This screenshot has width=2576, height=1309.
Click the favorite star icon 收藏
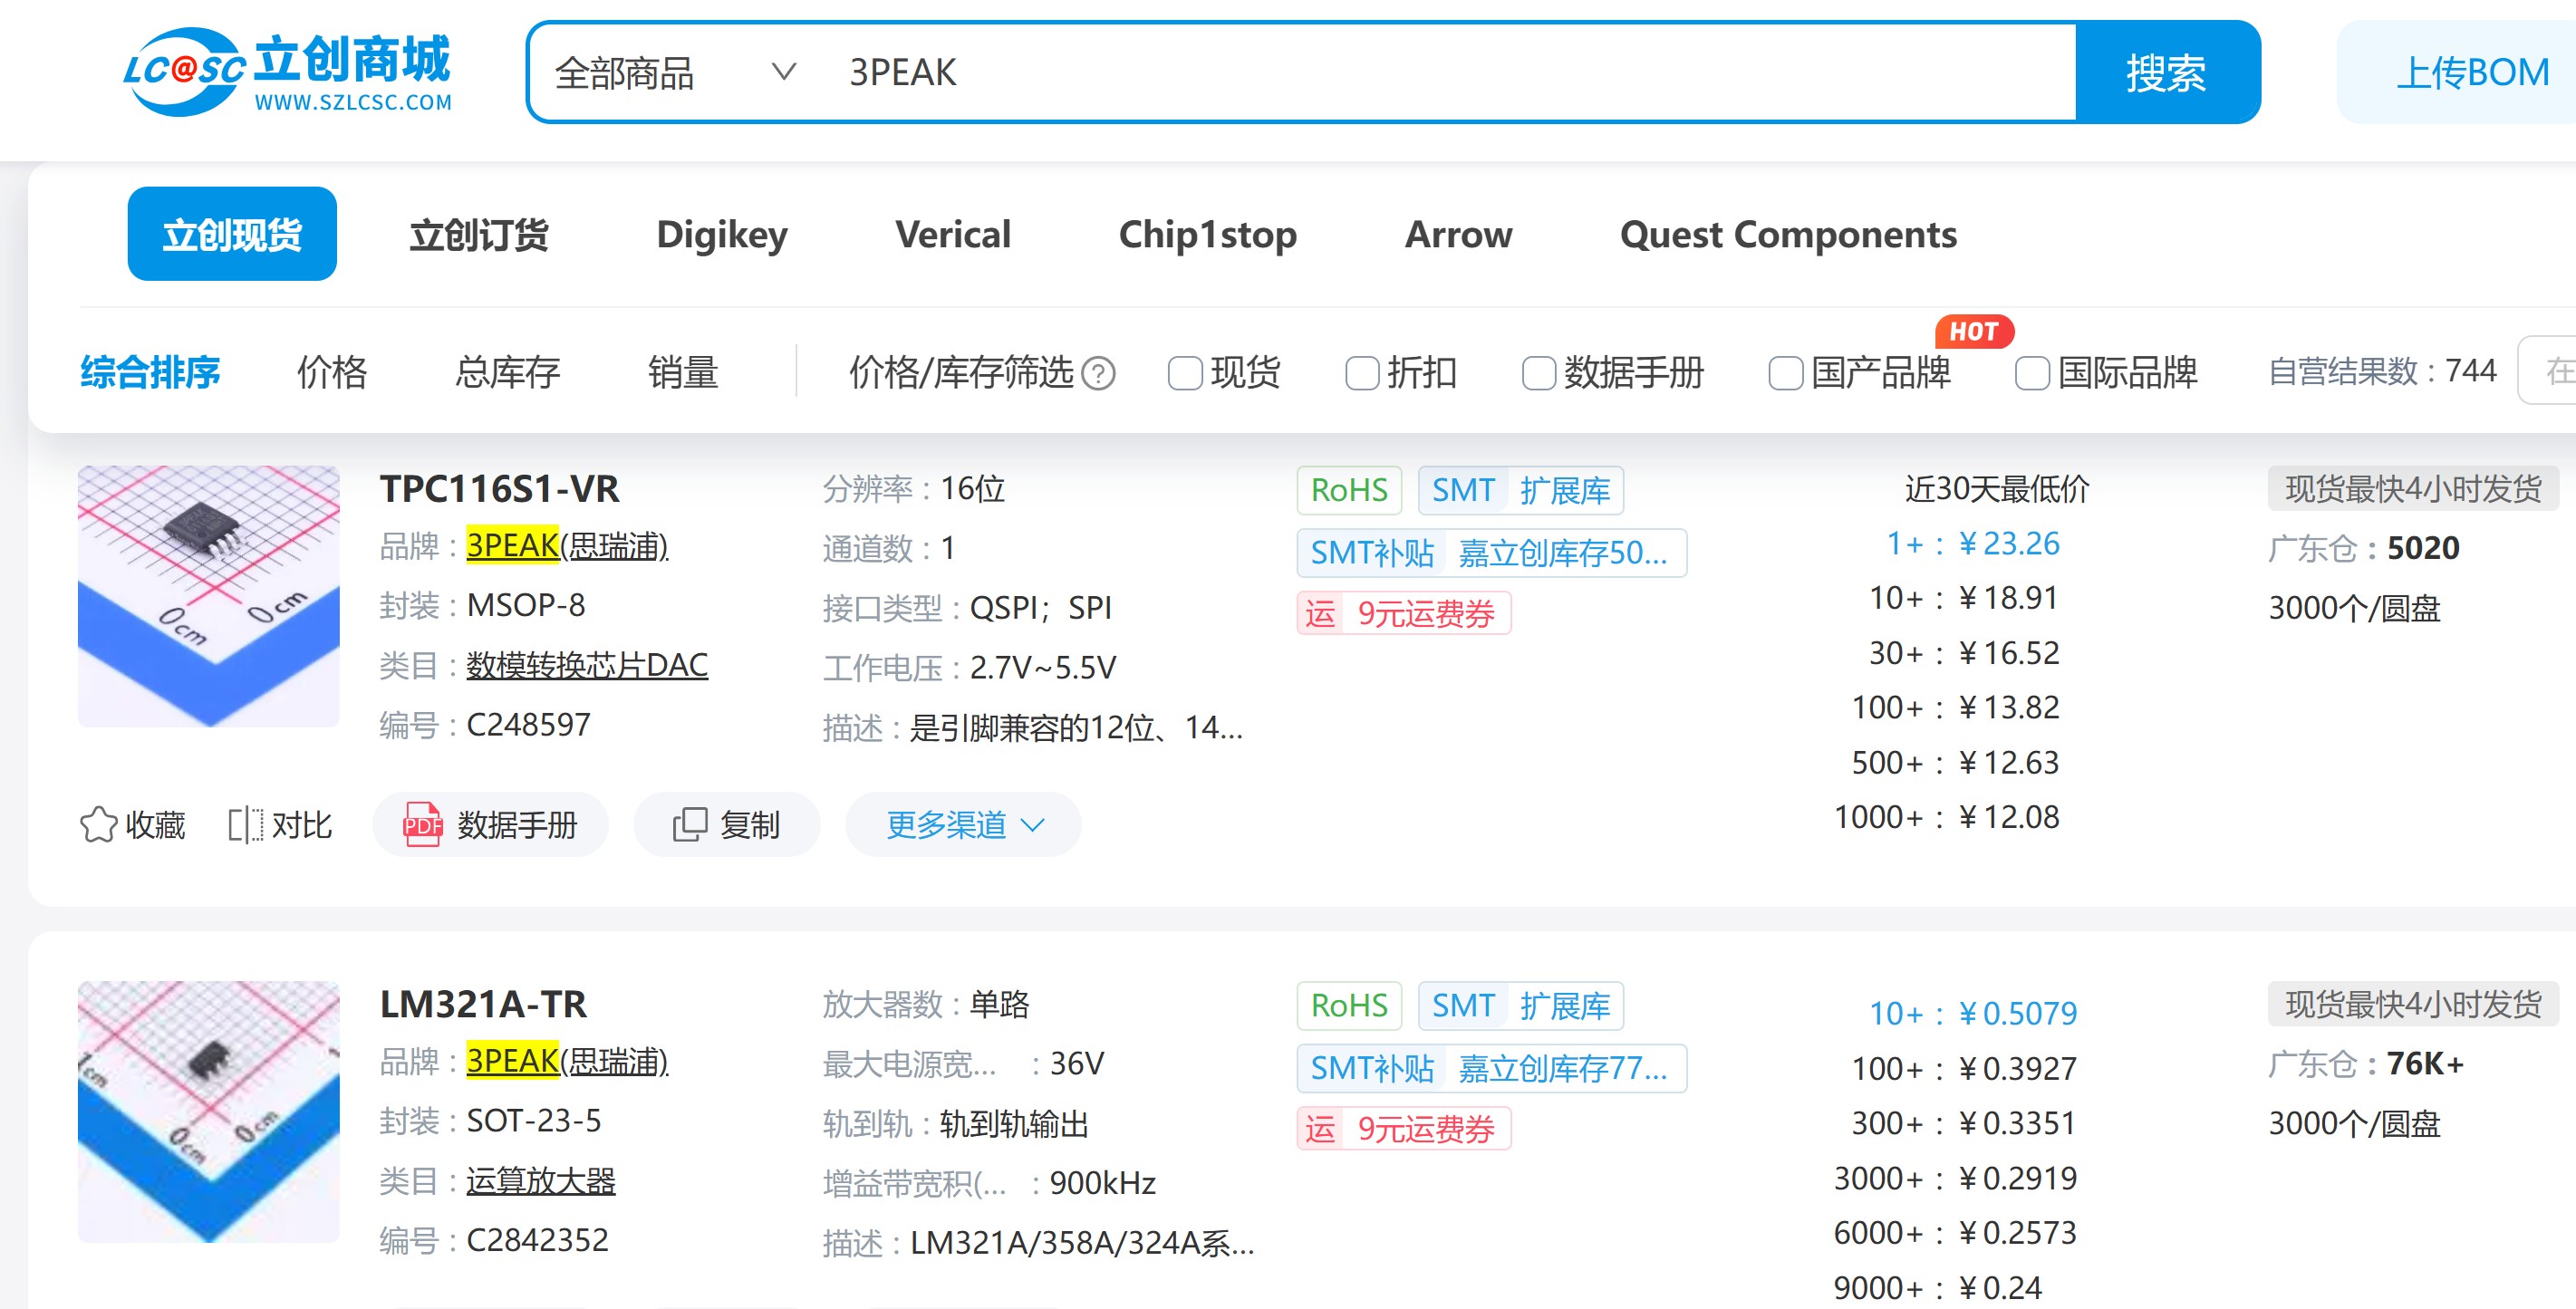coord(98,825)
